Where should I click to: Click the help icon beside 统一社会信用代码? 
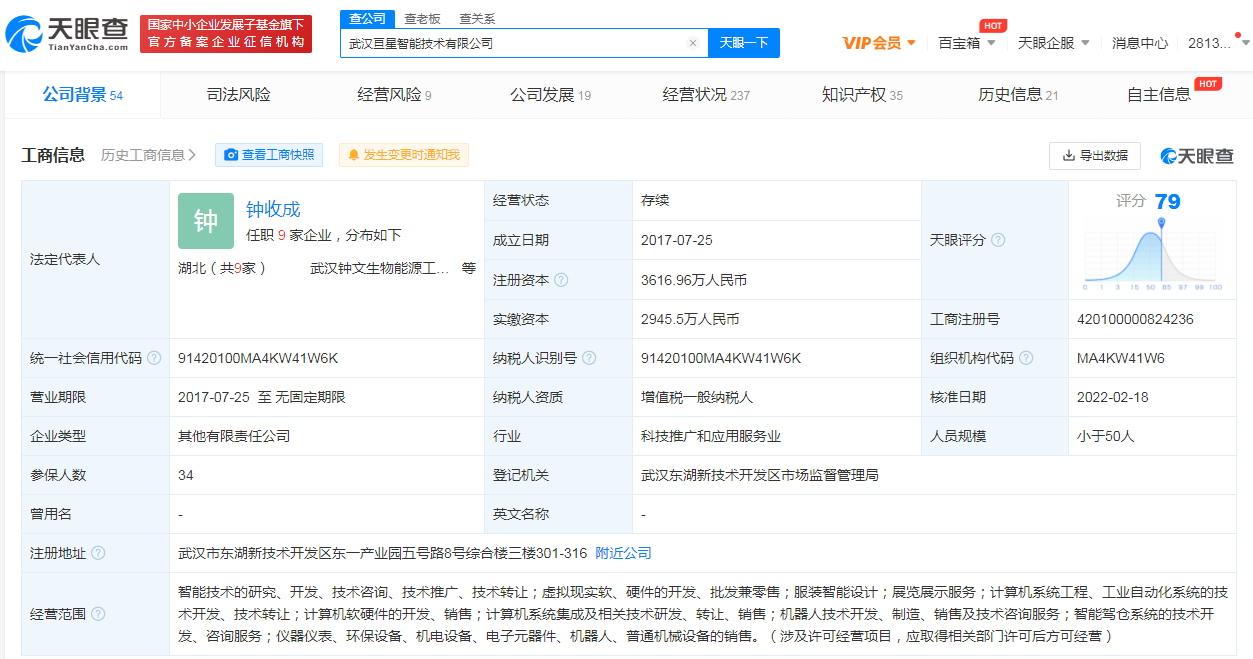[153, 358]
